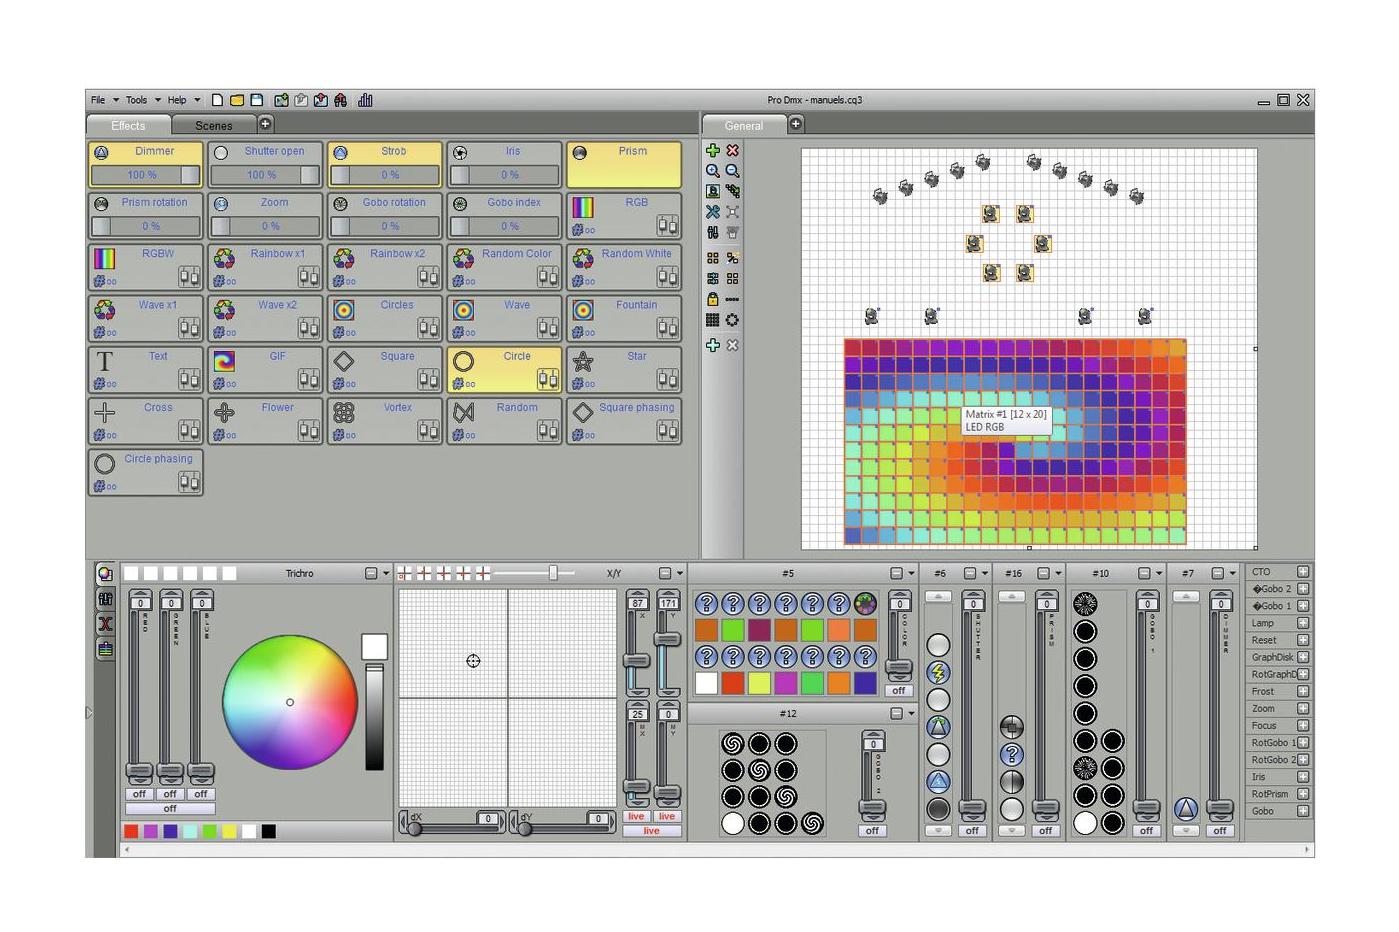Click the green plus add-fixture icon
The height and width of the screenshot is (932, 1399).
pos(712,150)
